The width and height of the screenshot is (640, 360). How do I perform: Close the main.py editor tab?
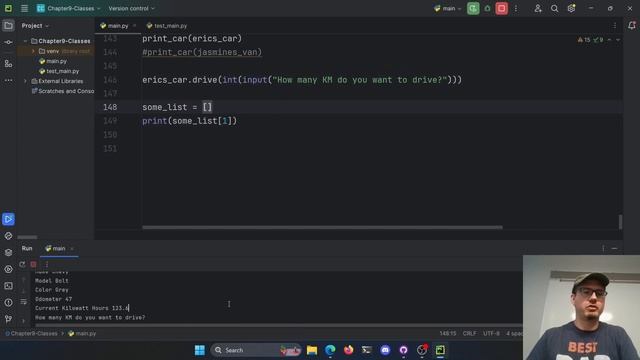(134, 26)
